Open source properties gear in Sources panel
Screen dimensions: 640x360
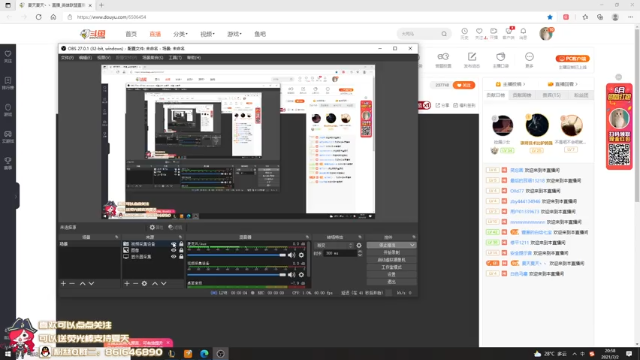(144, 283)
